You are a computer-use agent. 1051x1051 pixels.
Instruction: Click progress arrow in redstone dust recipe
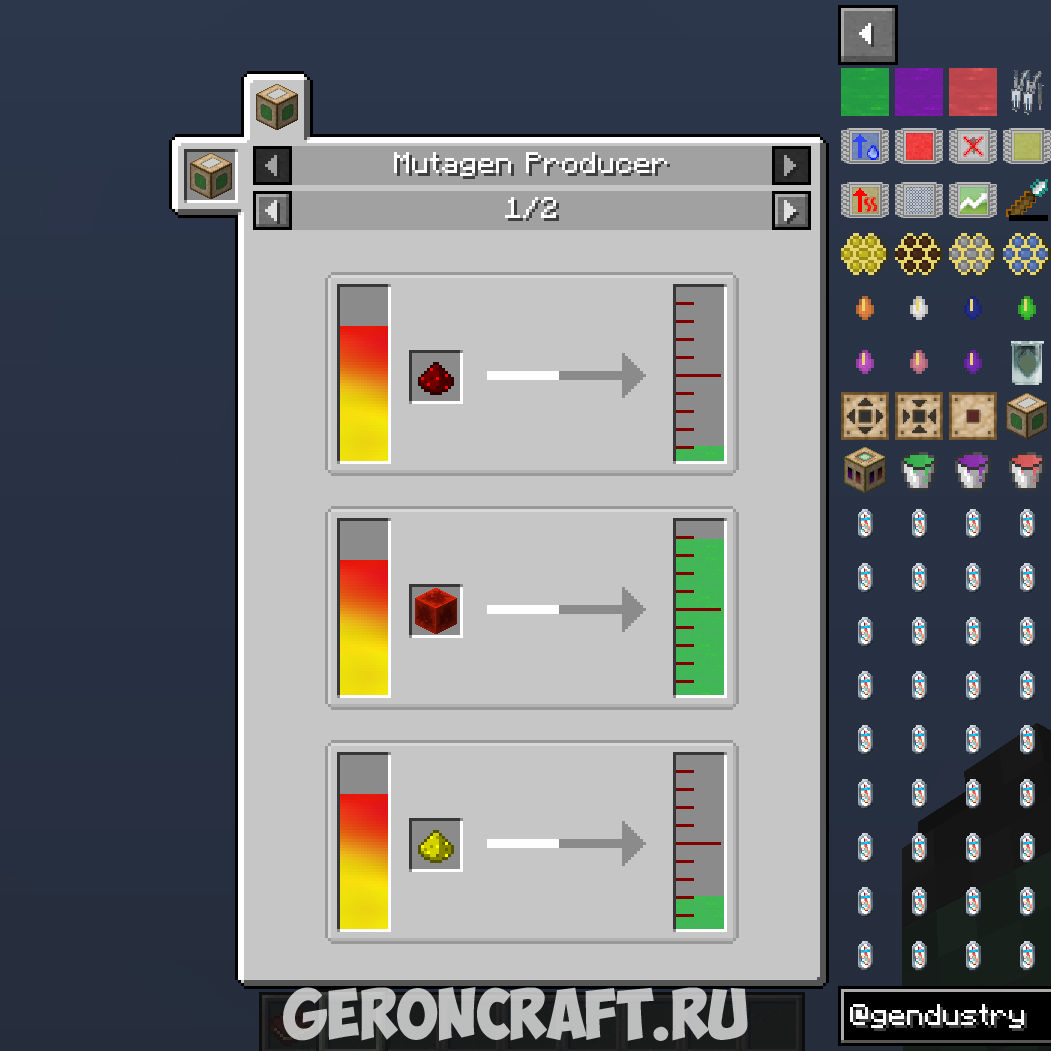(x=566, y=375)
